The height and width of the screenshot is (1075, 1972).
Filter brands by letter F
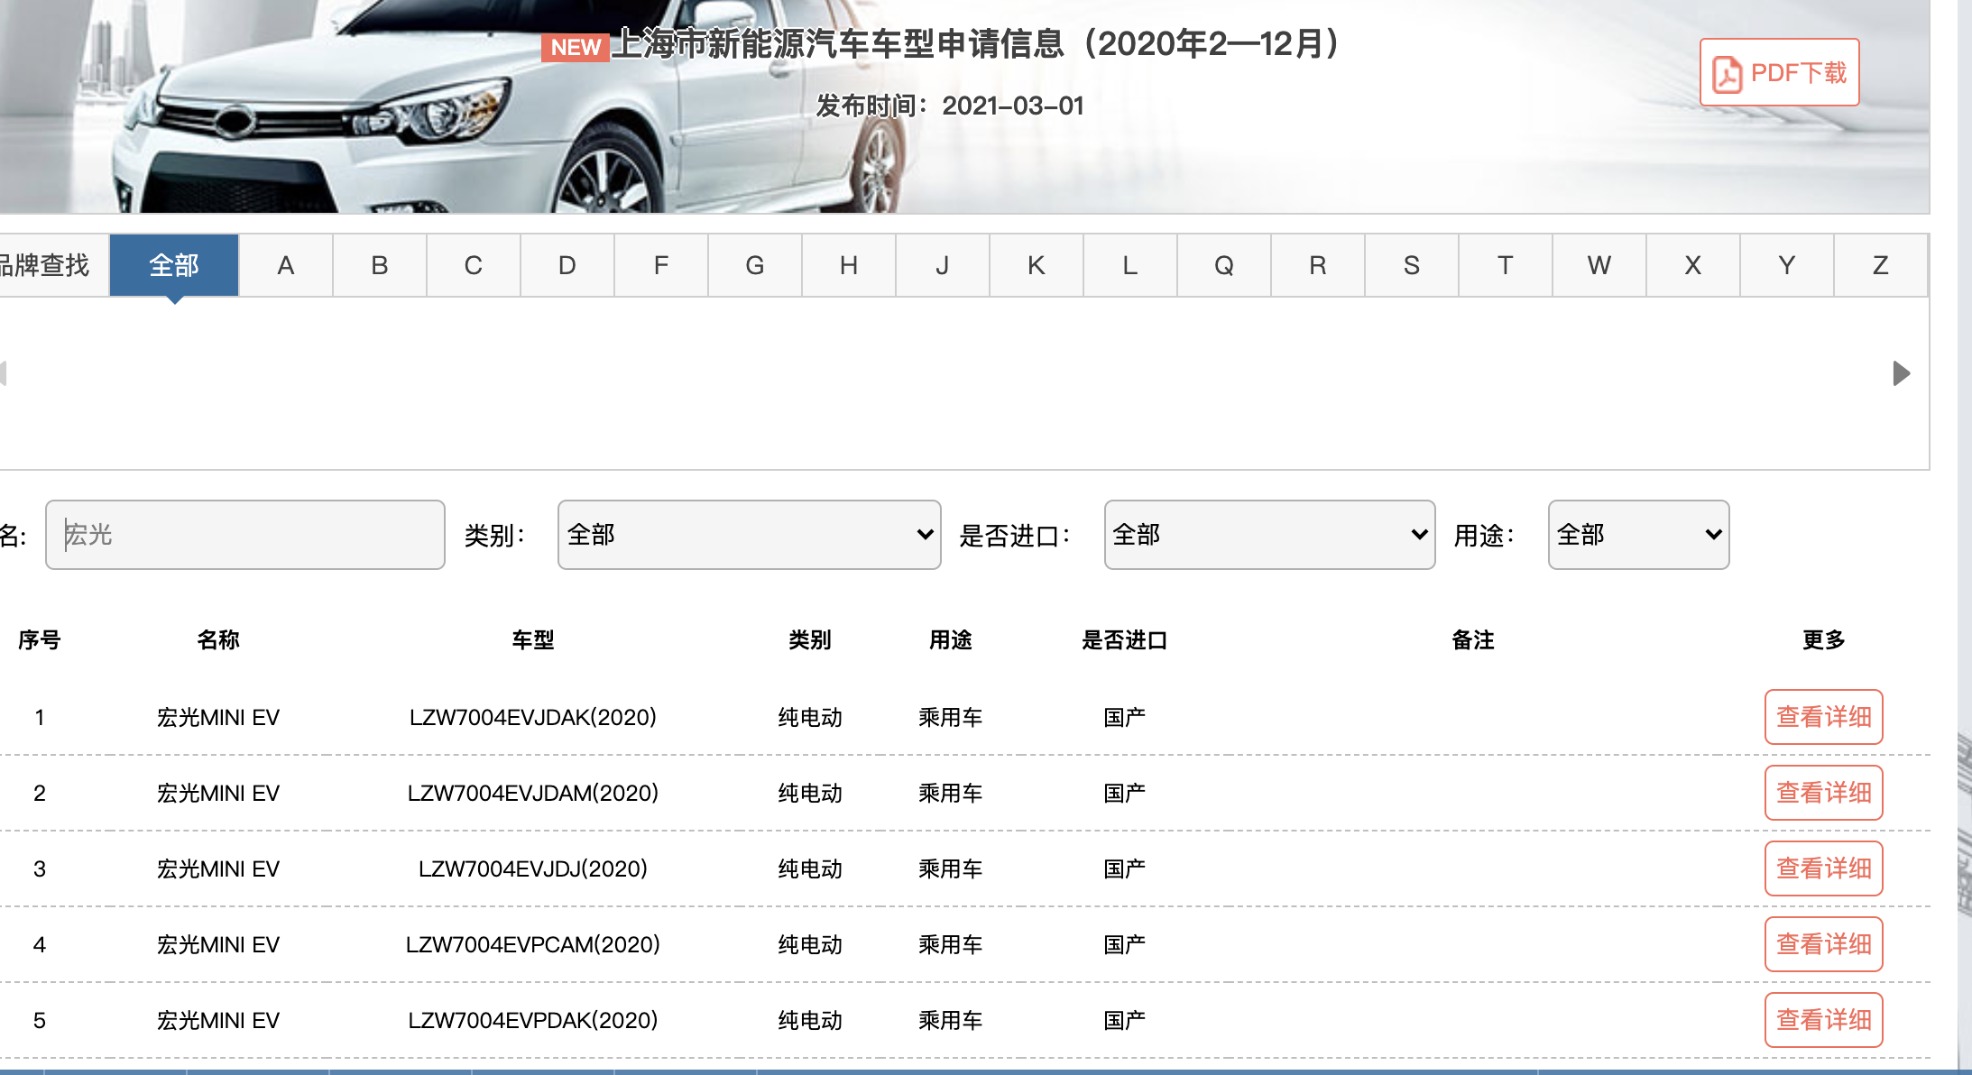pos(661,265)
